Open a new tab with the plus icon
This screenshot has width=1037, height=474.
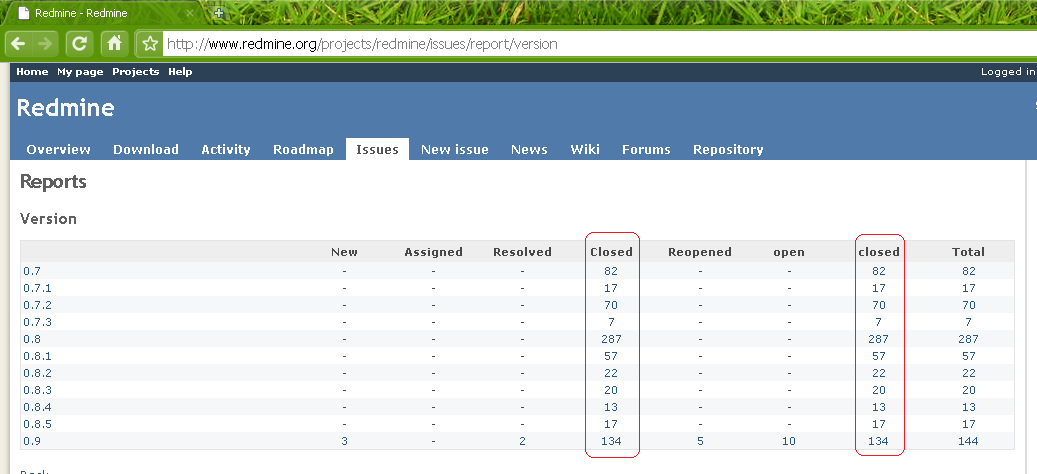tap(219, 13)
